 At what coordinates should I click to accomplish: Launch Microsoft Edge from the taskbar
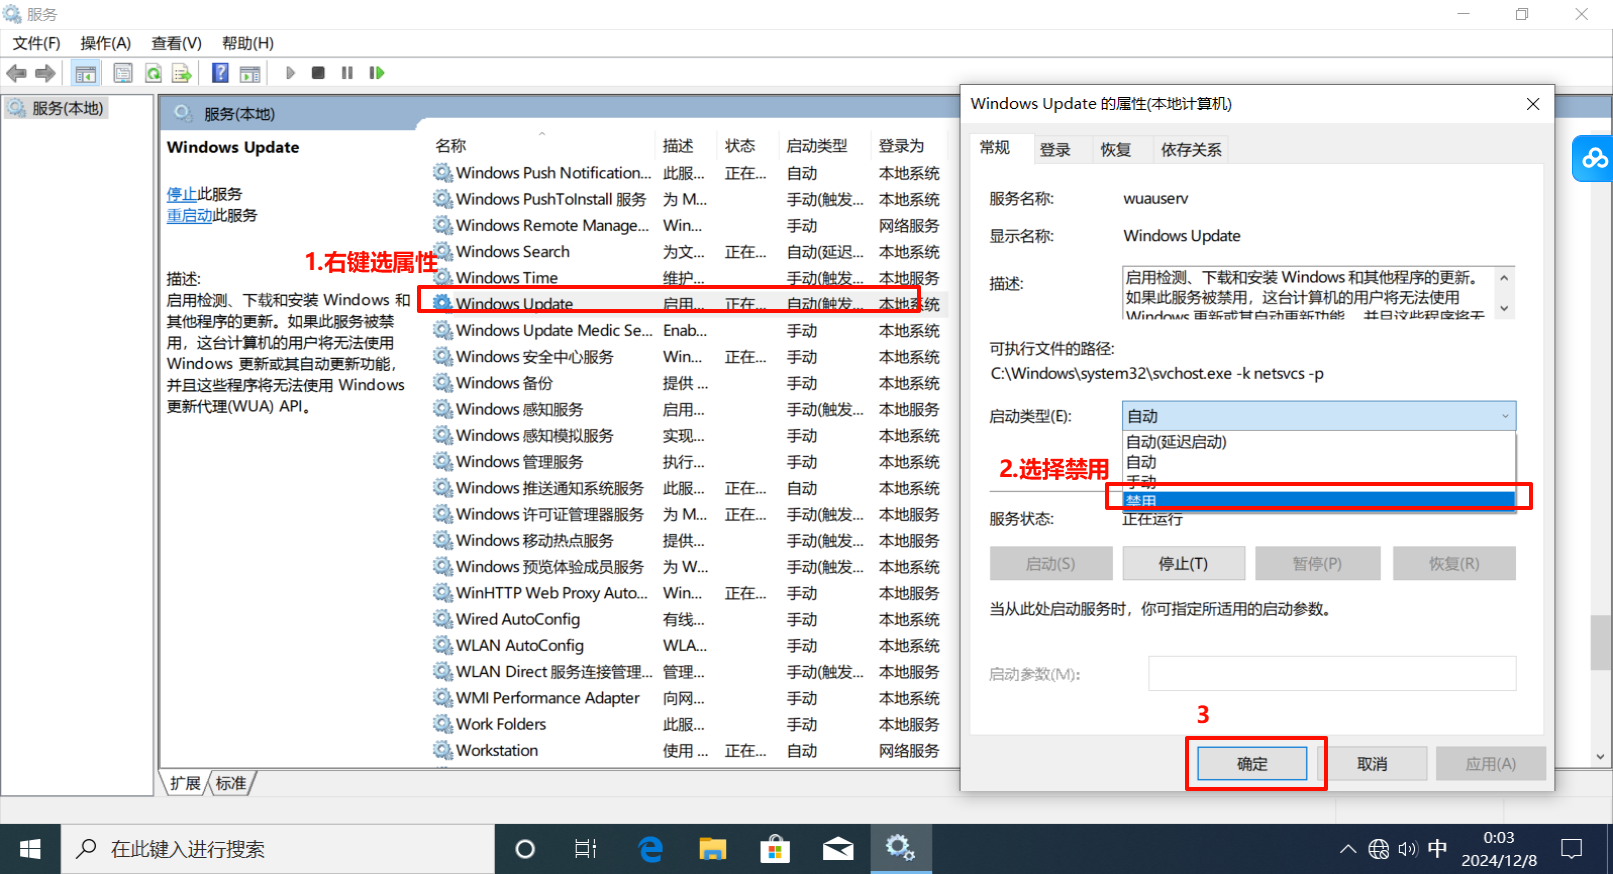pyautogui.click(x=651, y=849)
